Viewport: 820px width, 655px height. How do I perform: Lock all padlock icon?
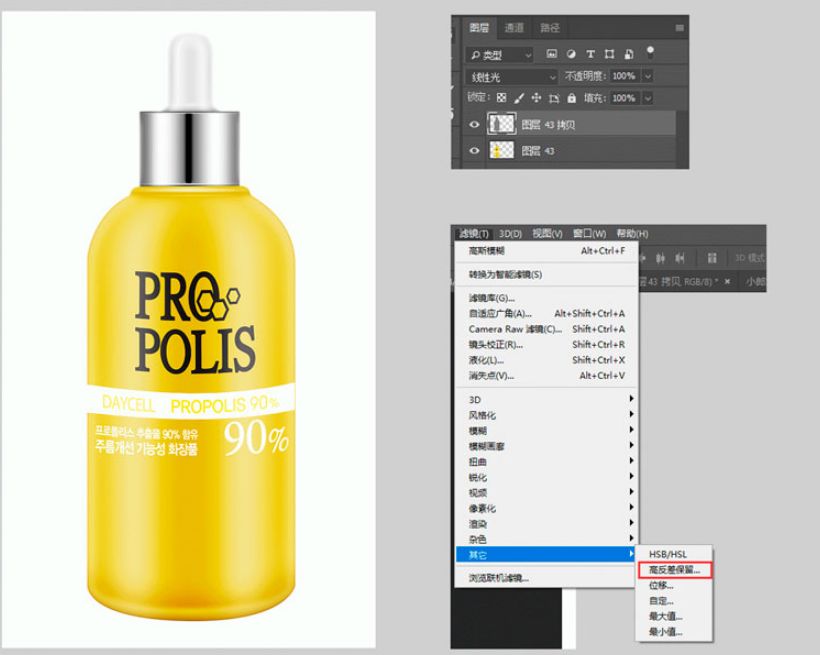click(572, 98)
